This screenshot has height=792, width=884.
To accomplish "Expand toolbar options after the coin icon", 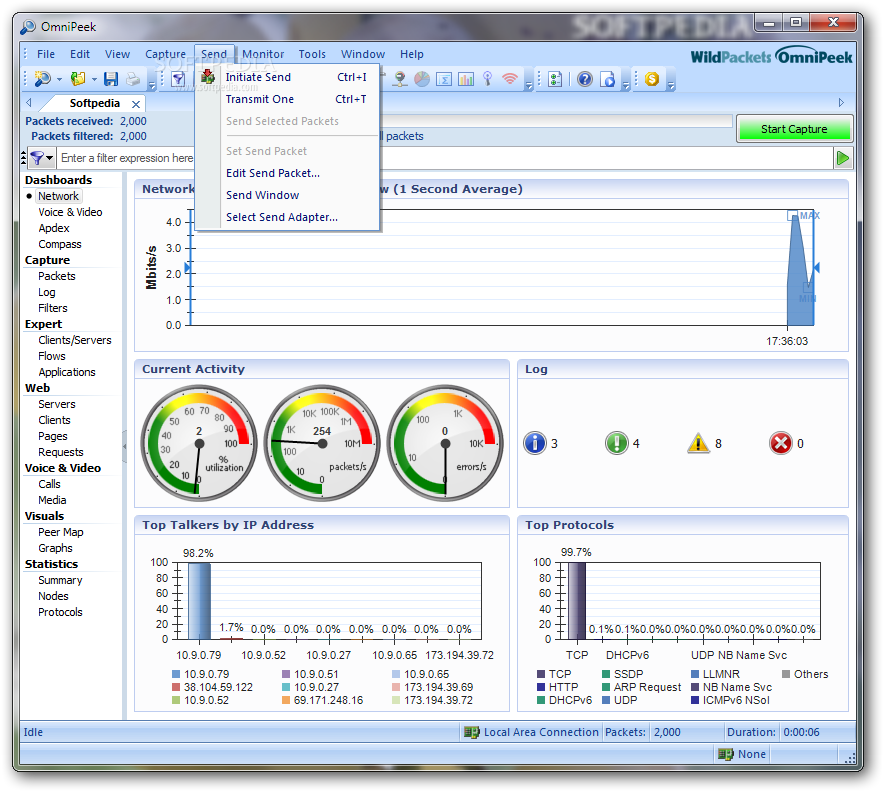I will pyautogui.click(x=671, y=86).
